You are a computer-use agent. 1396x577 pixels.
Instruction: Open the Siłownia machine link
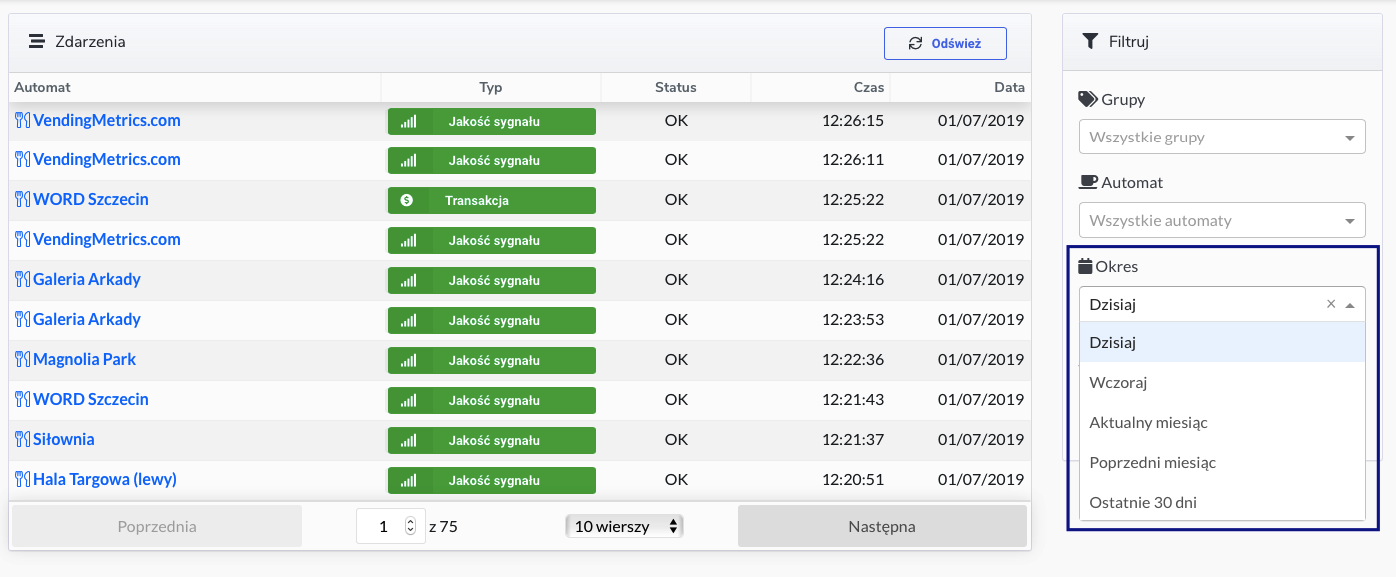tap(64, 439)
